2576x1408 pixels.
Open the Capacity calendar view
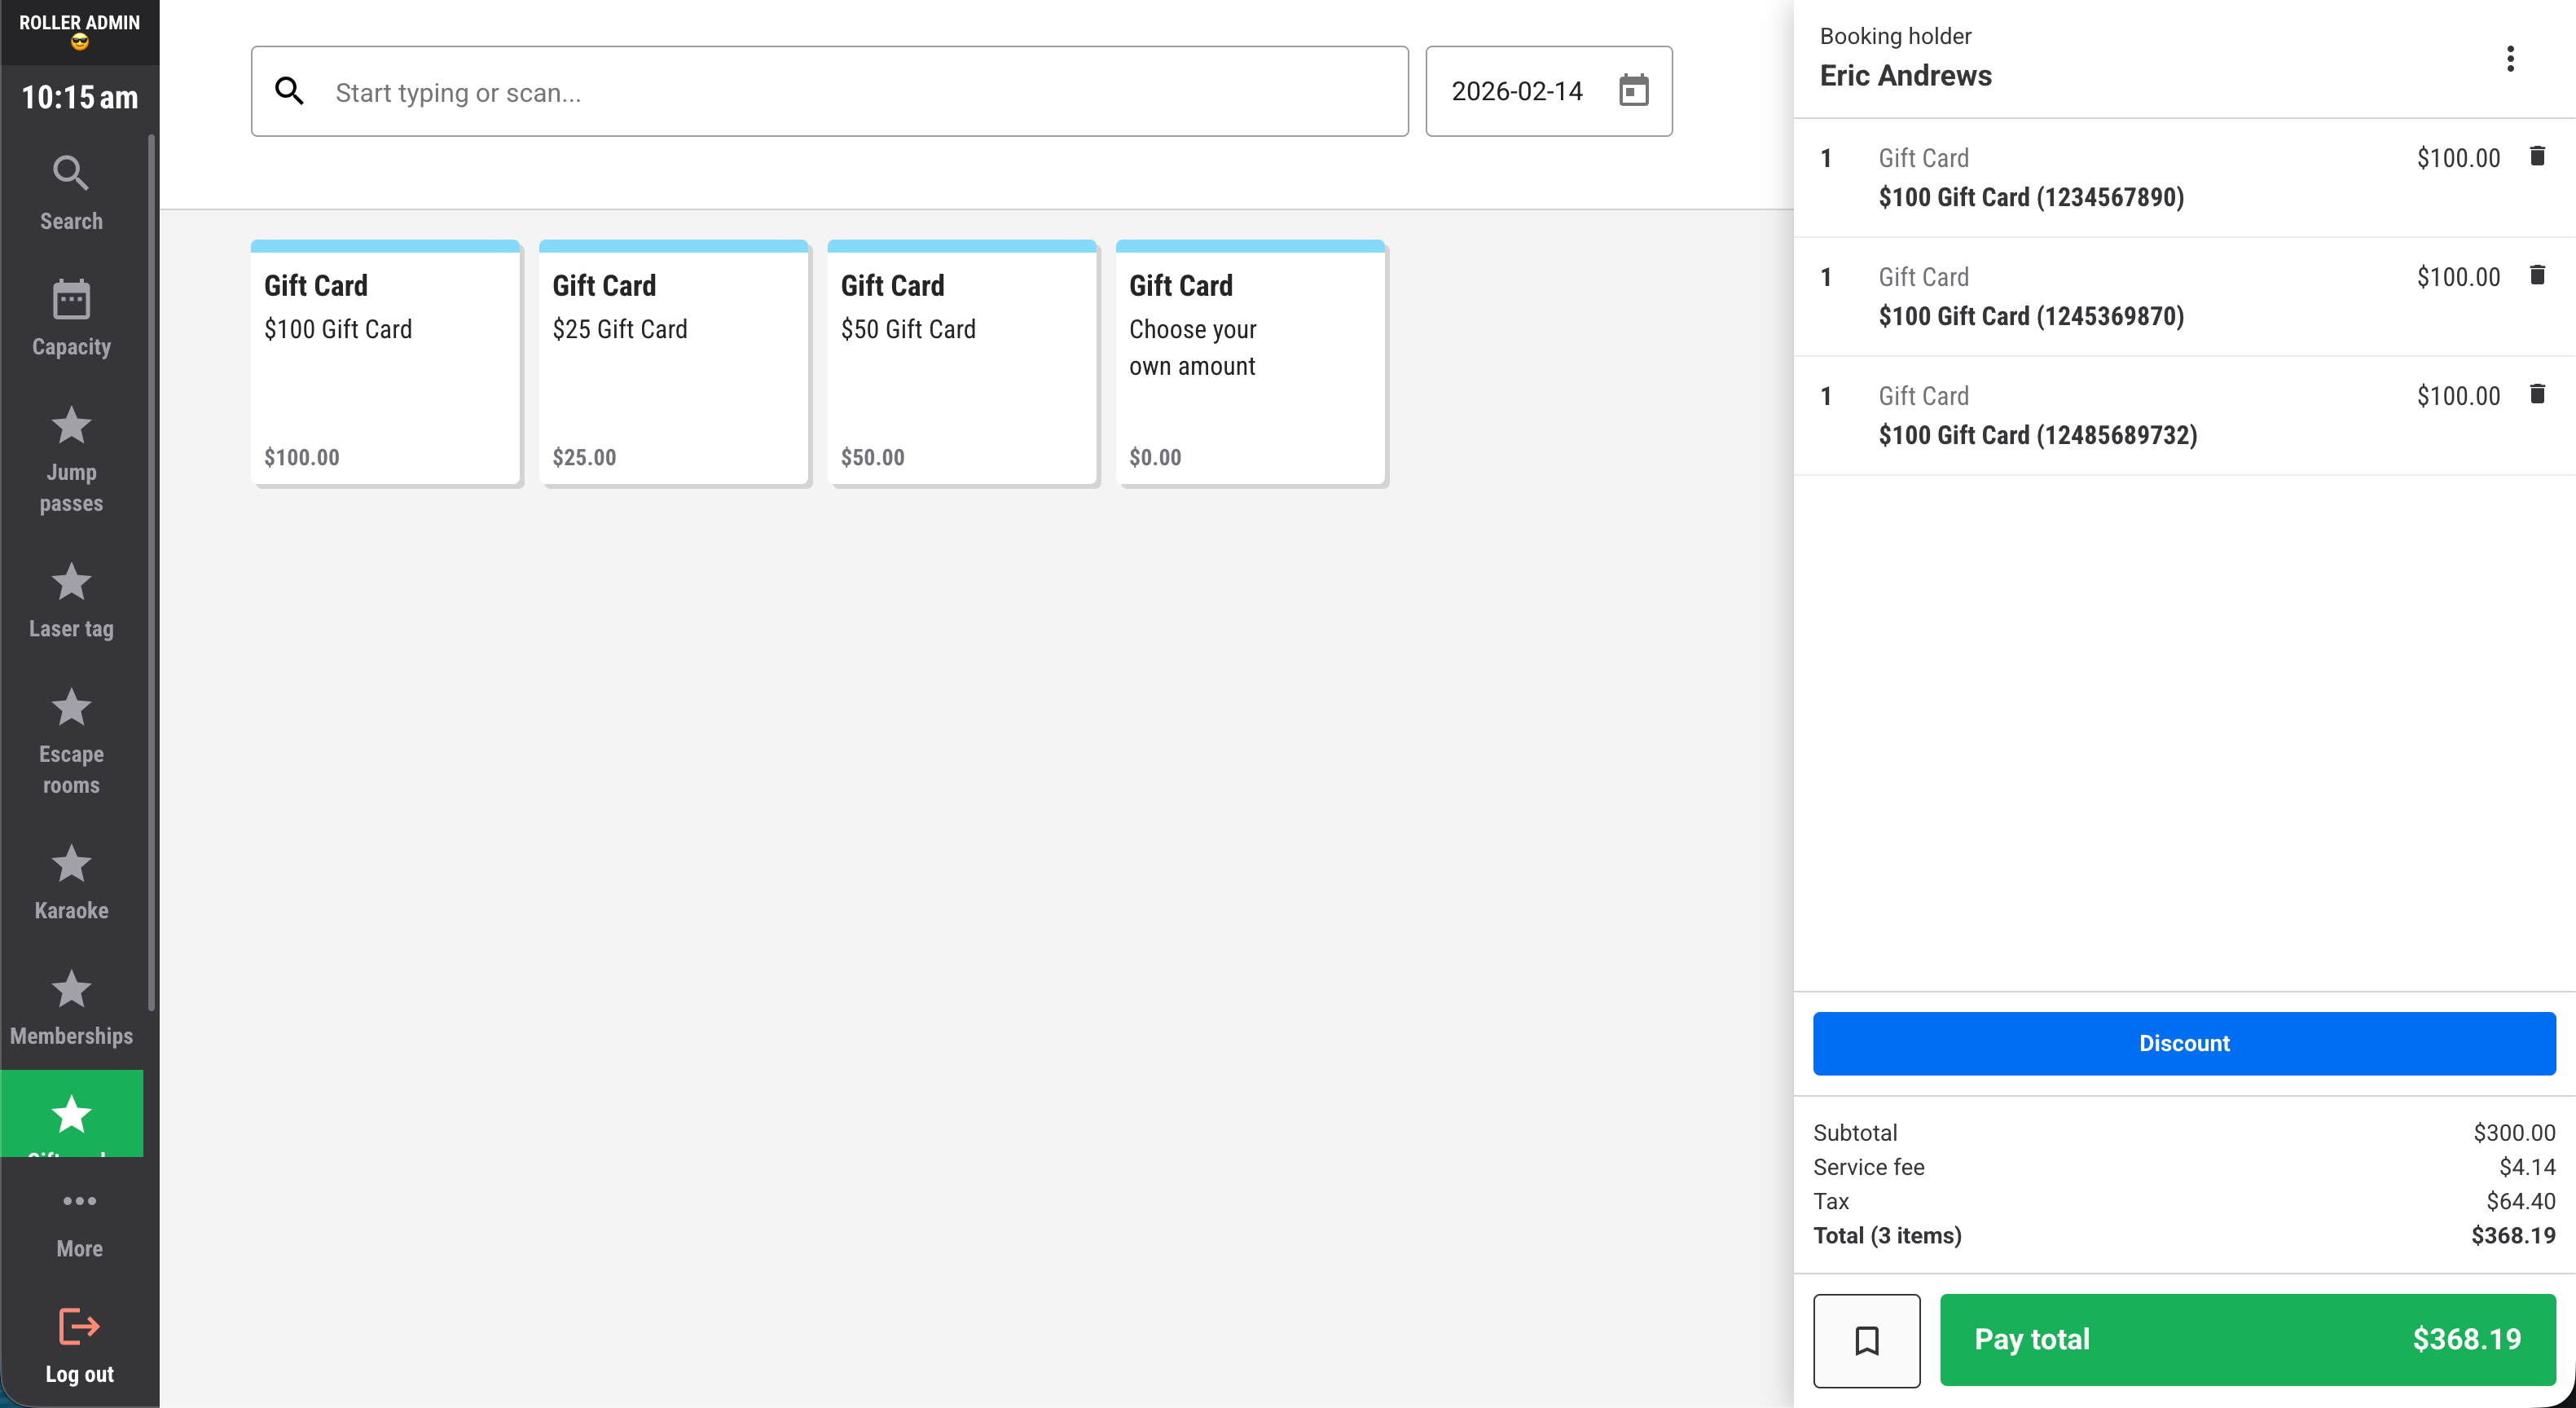(x=71, y=318)
